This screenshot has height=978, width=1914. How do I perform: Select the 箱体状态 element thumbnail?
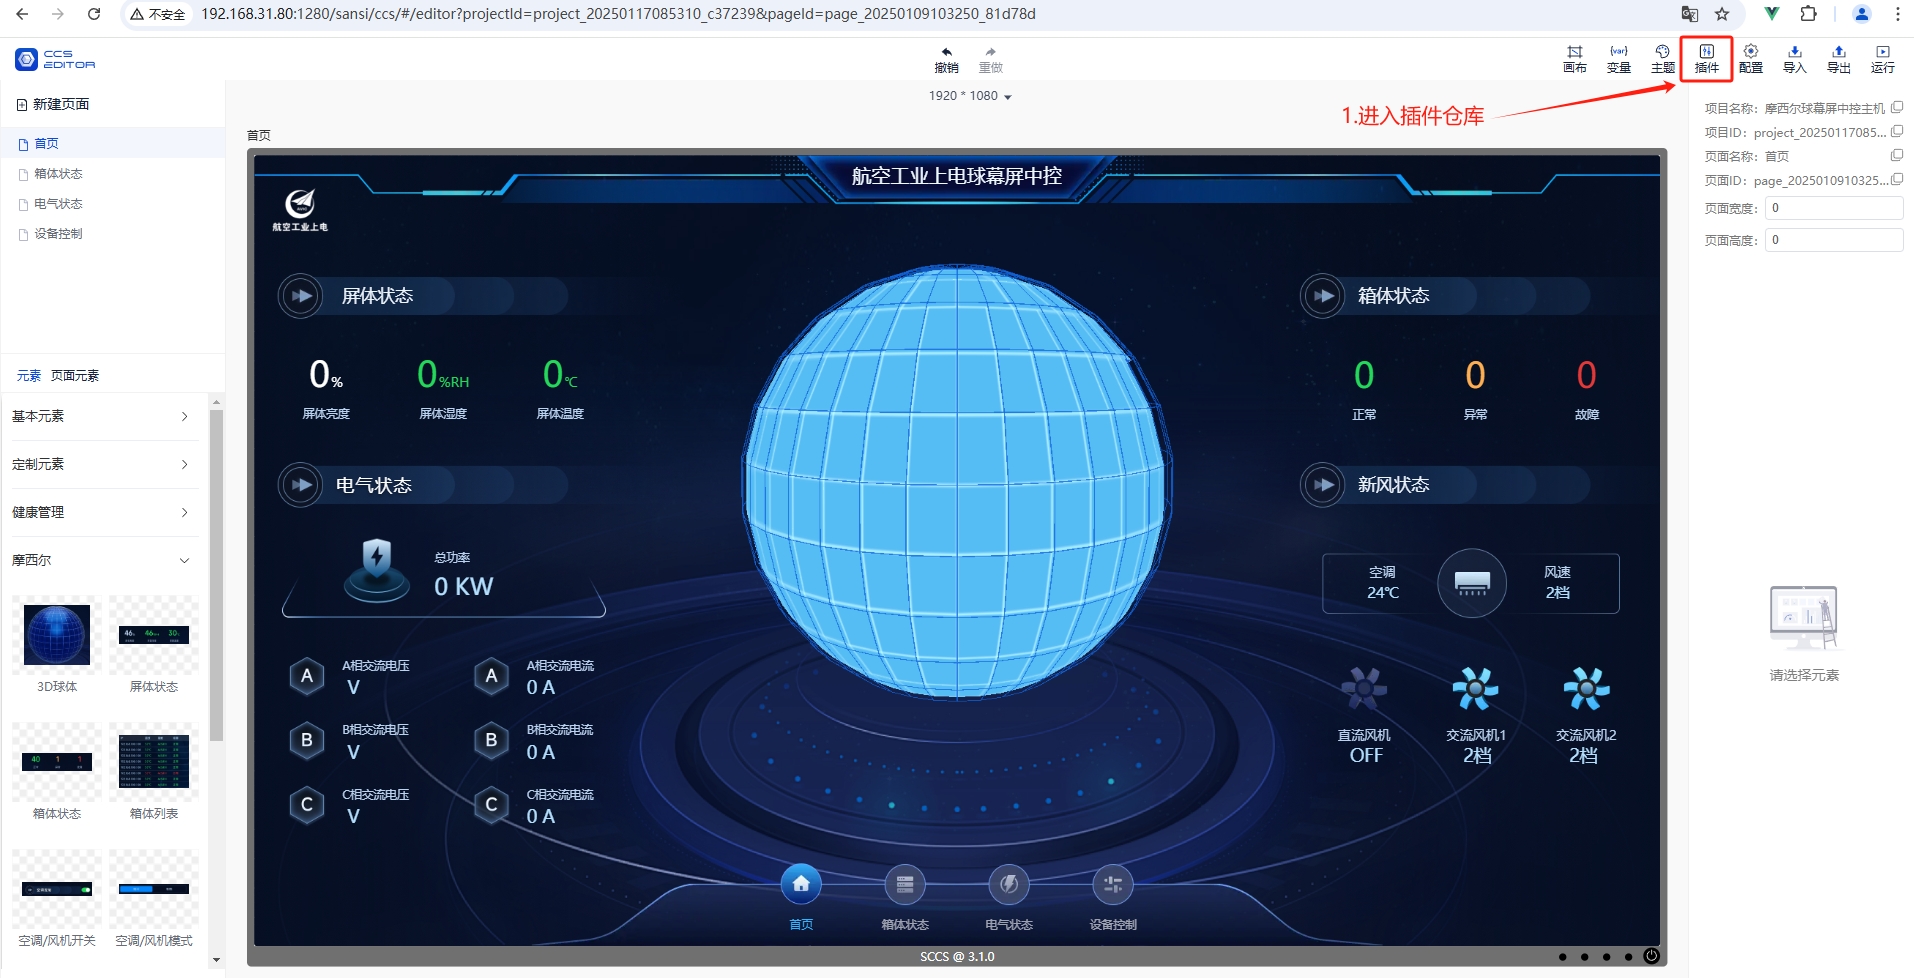tap(57, 762)
